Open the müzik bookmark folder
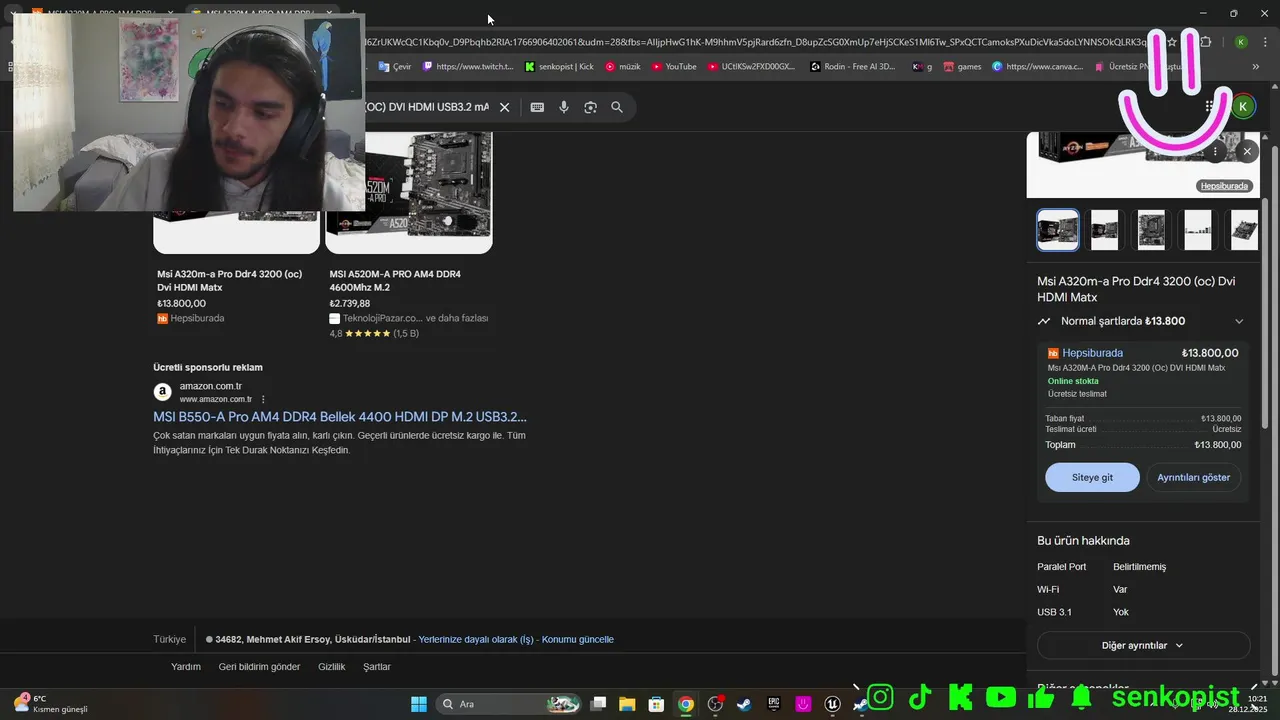This screenshot has height=720, width=1280. coord(623,67)
